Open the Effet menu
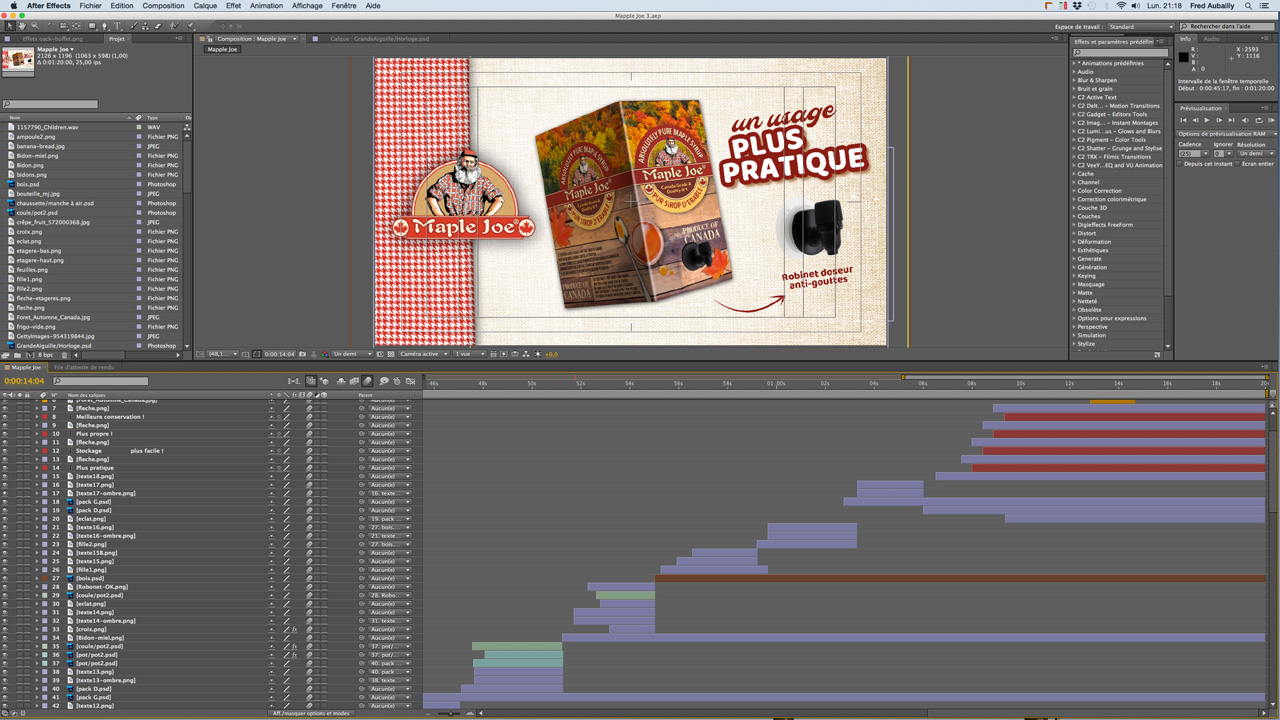 pyautogui.click(x=233, y=5)
